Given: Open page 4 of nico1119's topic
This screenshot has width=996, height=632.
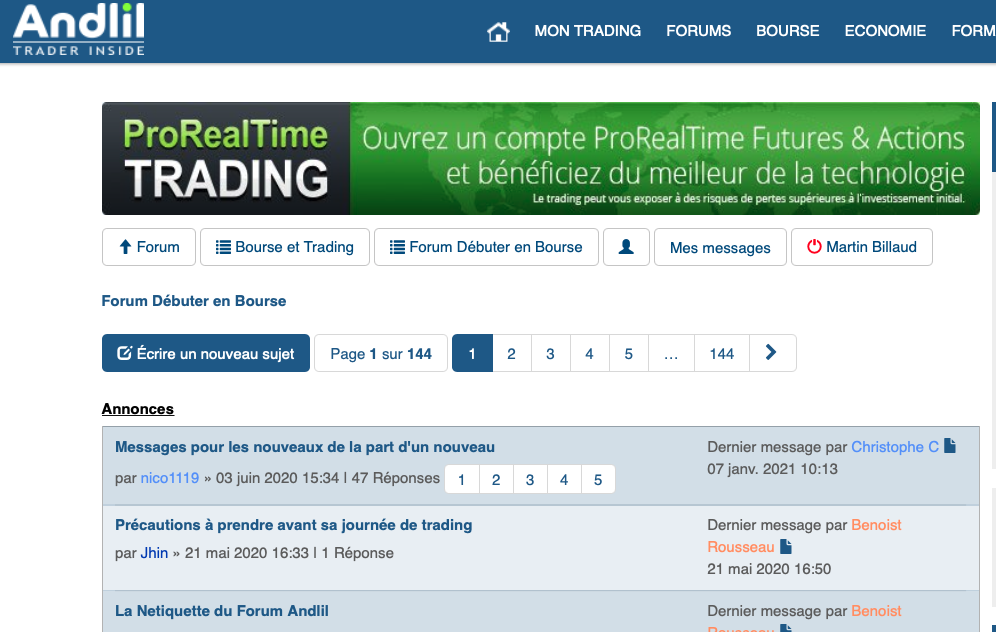Looking at the screenshot, I should 564,480.
